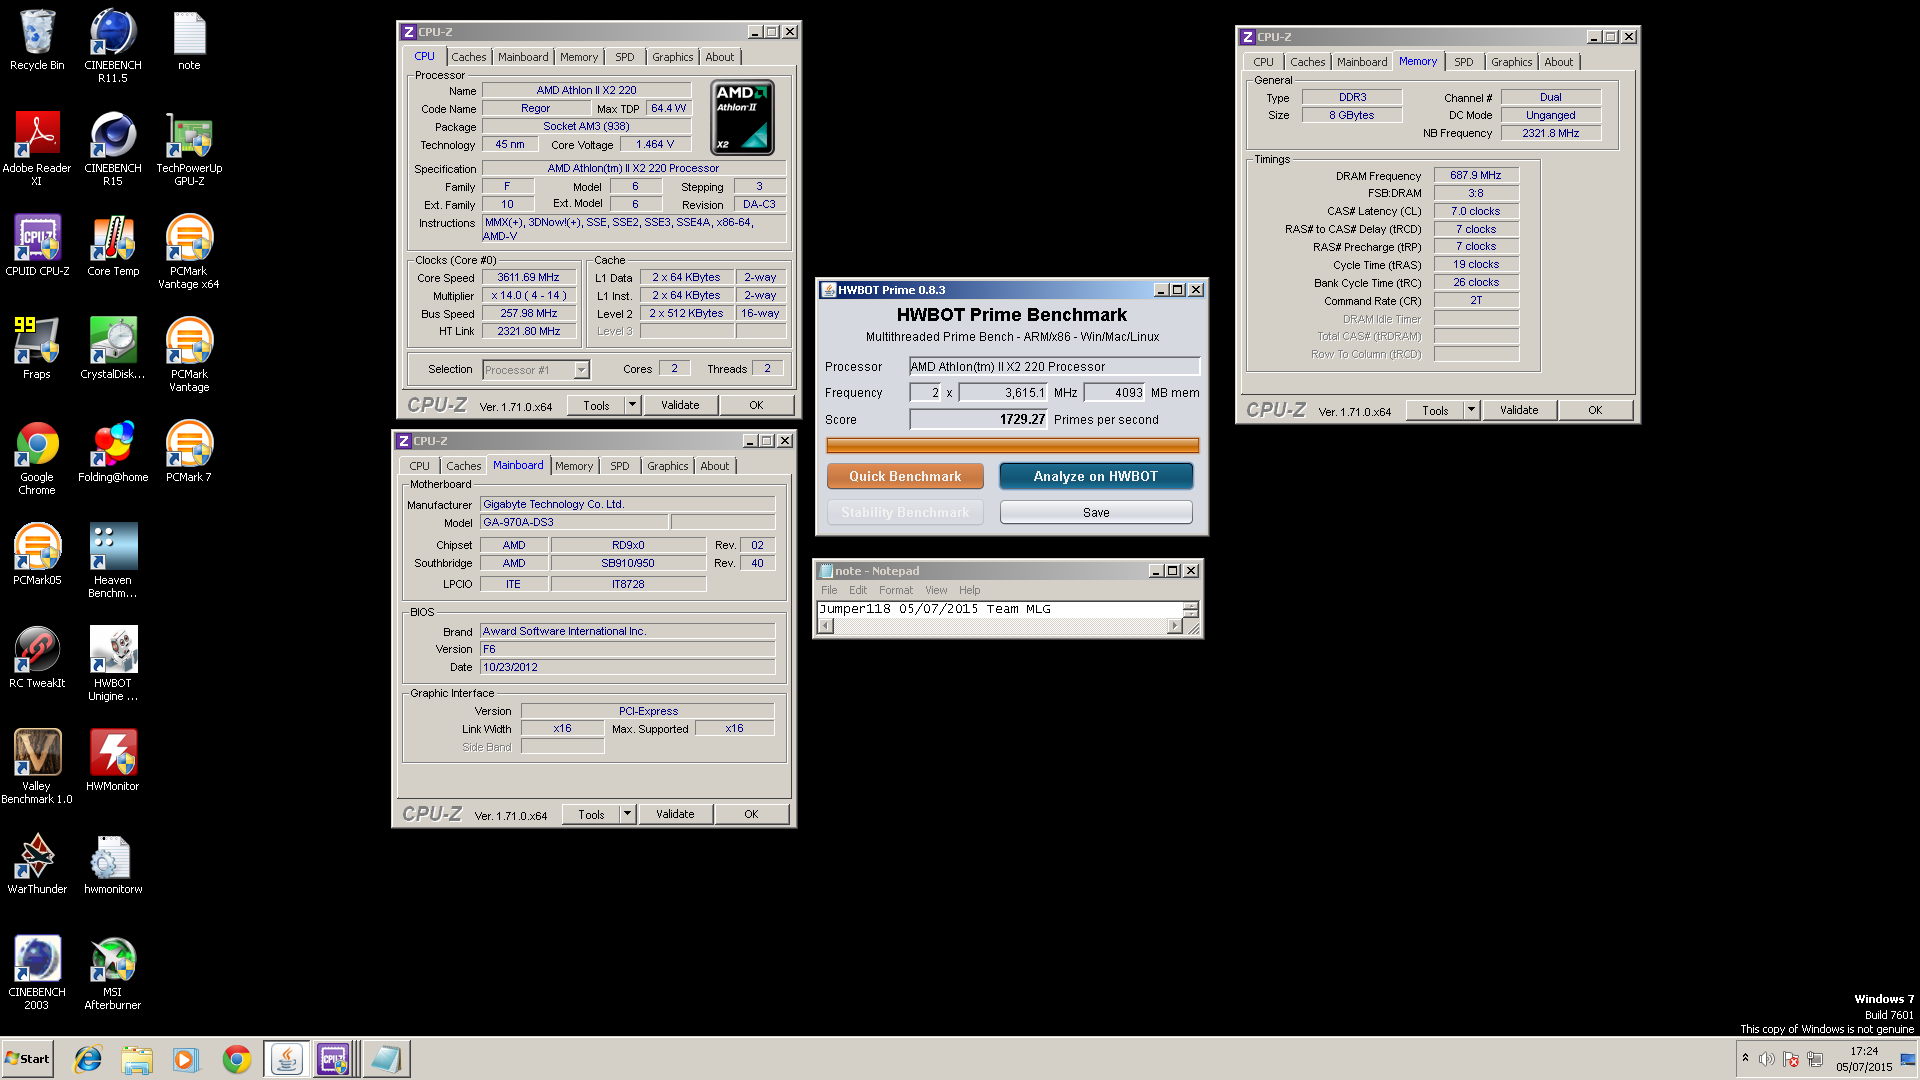The height and width of the screenshot is (1080, 1920).
Task: Click Notepad text area line
Action: (x=1000, y=609)
